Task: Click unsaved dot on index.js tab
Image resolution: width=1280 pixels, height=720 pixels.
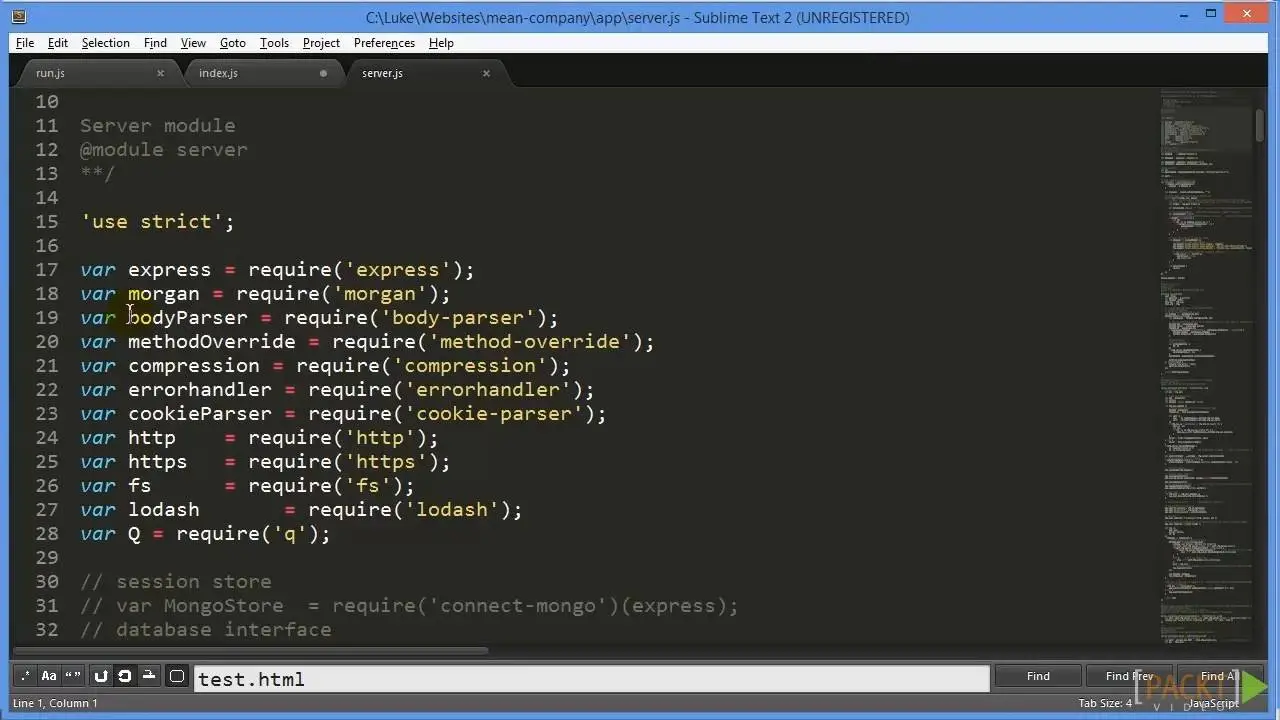Action: pos(323,73)
